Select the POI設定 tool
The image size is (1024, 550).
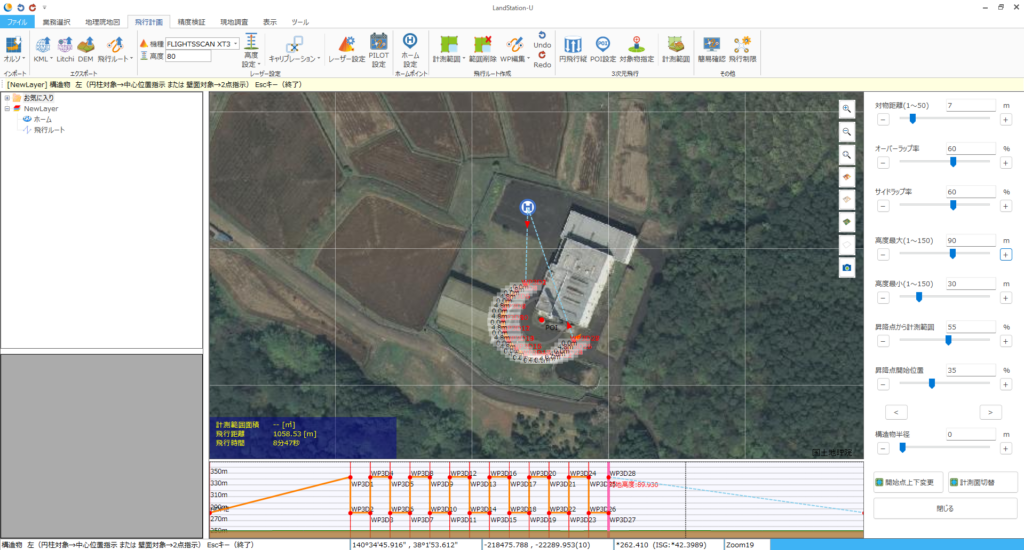603,45
